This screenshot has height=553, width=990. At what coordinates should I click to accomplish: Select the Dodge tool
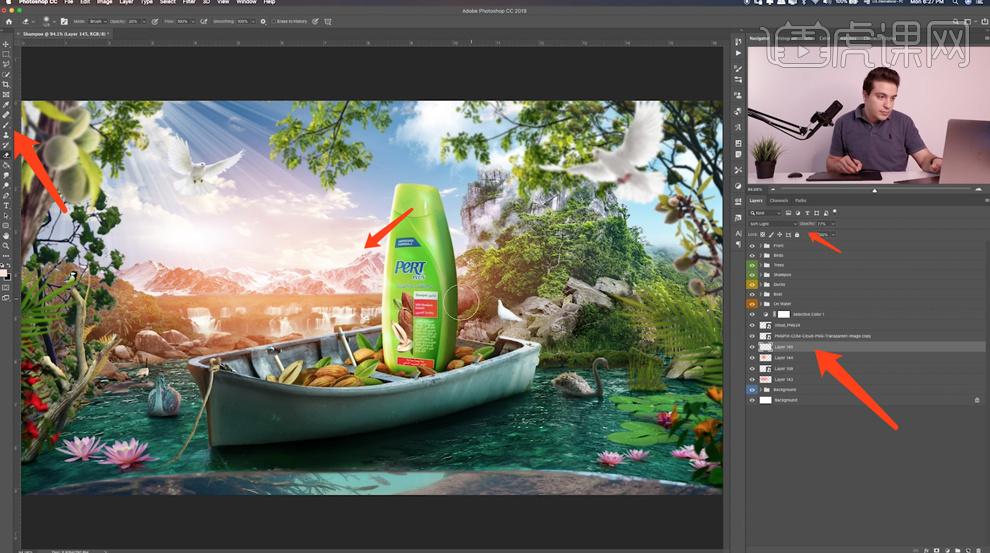point(6,186)
